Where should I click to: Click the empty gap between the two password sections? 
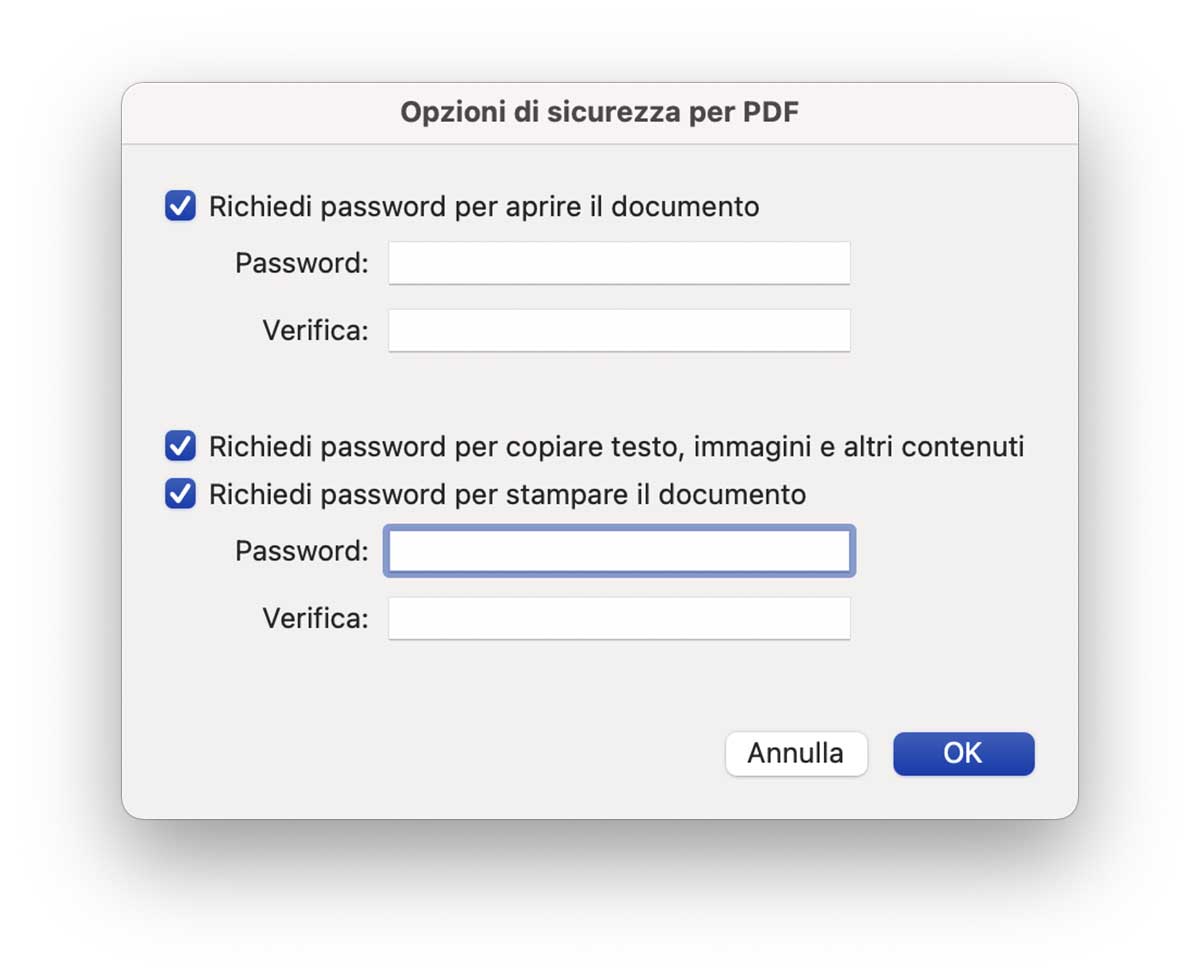point(600,392)
